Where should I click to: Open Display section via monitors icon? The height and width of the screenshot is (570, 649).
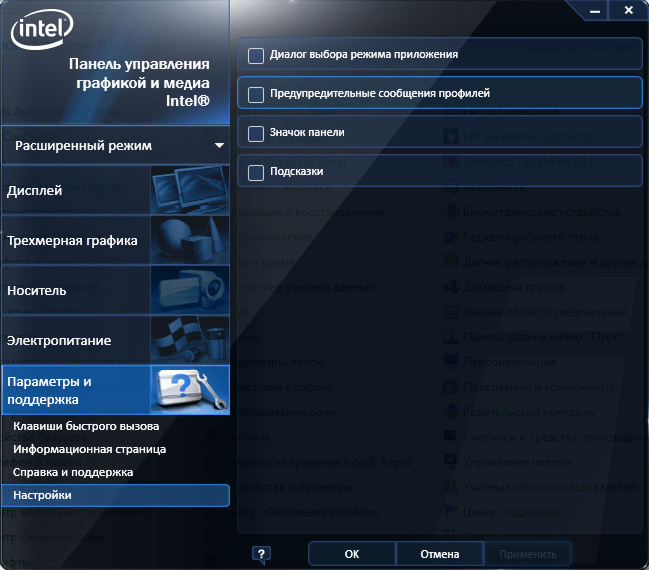(x=190, y=190)
